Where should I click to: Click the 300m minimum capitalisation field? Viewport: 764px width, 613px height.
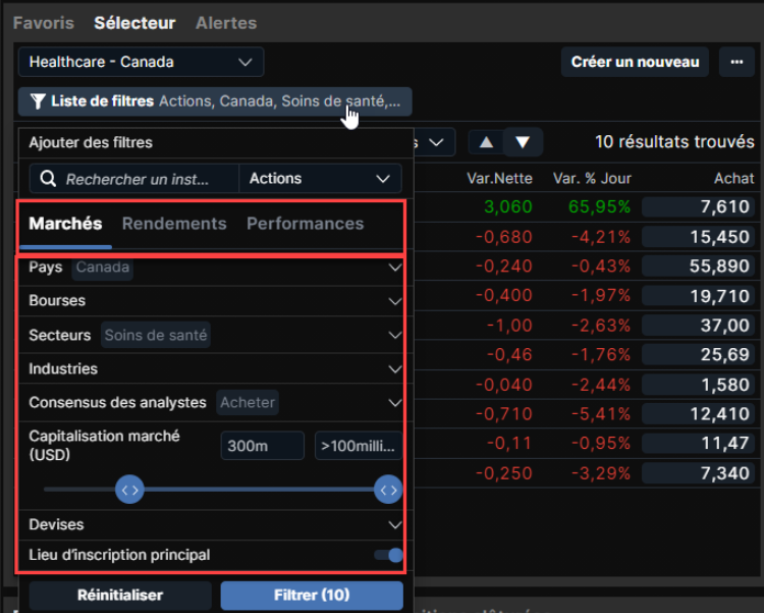pos(262,446)
